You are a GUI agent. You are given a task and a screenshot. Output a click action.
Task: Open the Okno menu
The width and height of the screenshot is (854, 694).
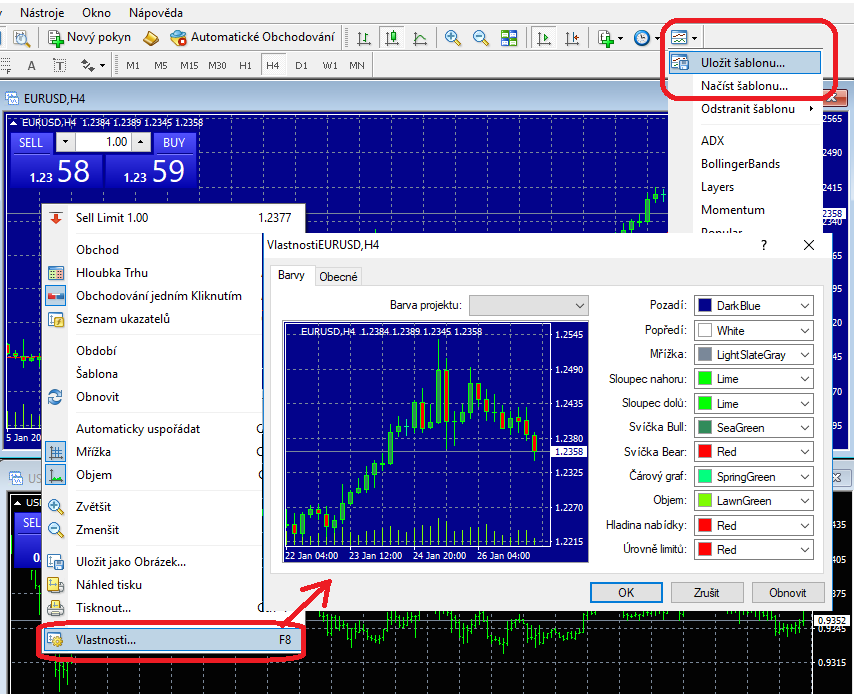[96, 13]
